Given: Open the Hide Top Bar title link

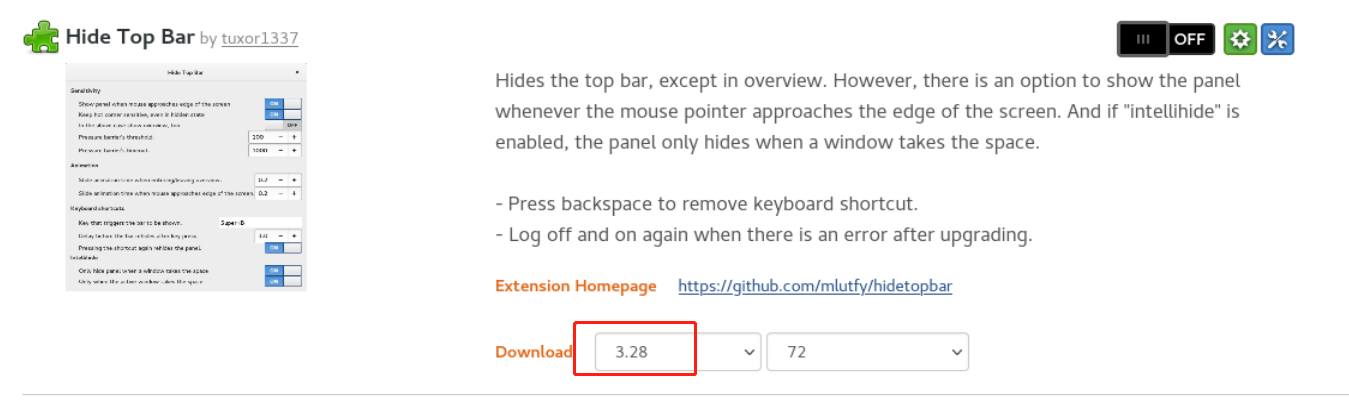Looking at the screenshot, I should coord(130,37).
